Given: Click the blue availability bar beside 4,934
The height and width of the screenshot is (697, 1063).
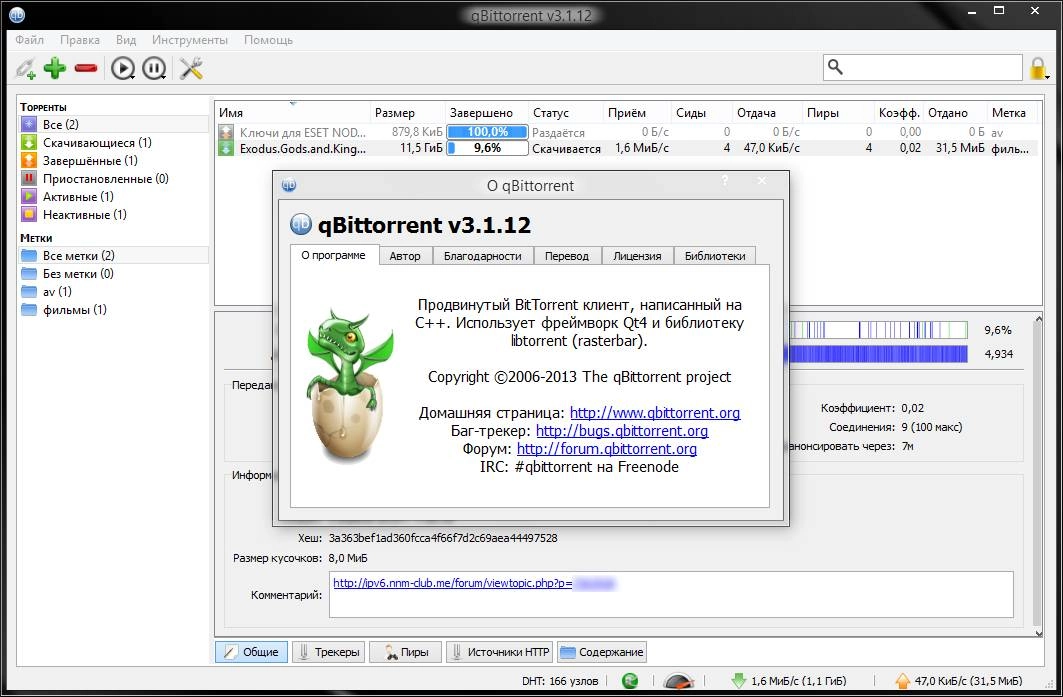Looking at the screenshot, I should pyautogui.click(x=879, y=354).
